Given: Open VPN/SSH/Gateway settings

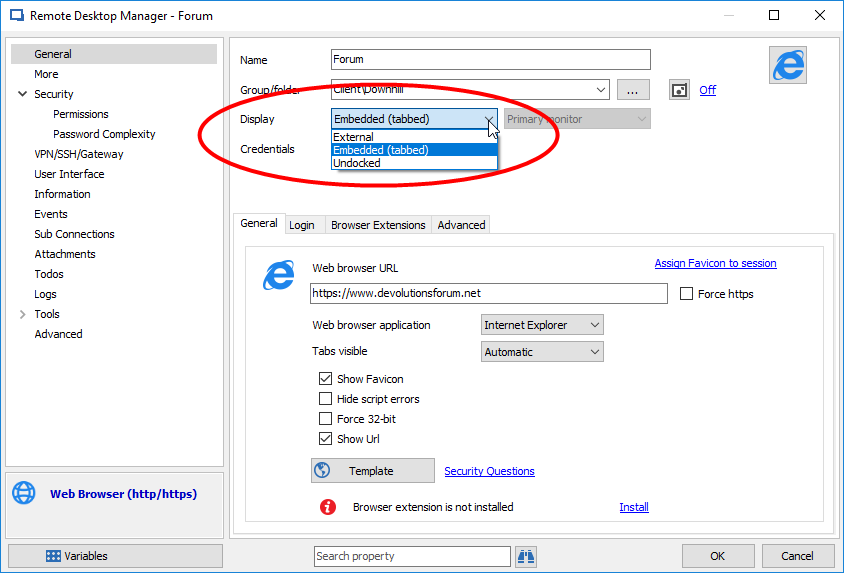Looking at the screenshot, I should [x=79, y=154].
